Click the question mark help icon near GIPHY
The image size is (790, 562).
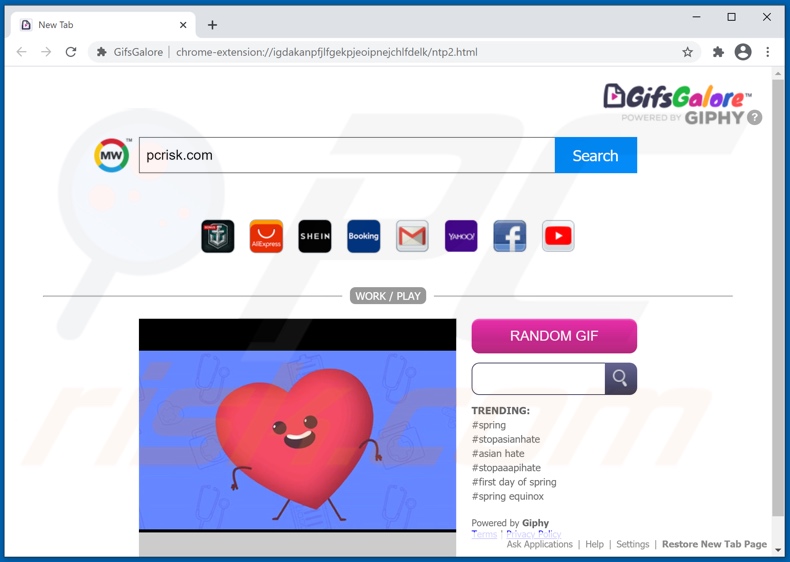tap(754, 117)
